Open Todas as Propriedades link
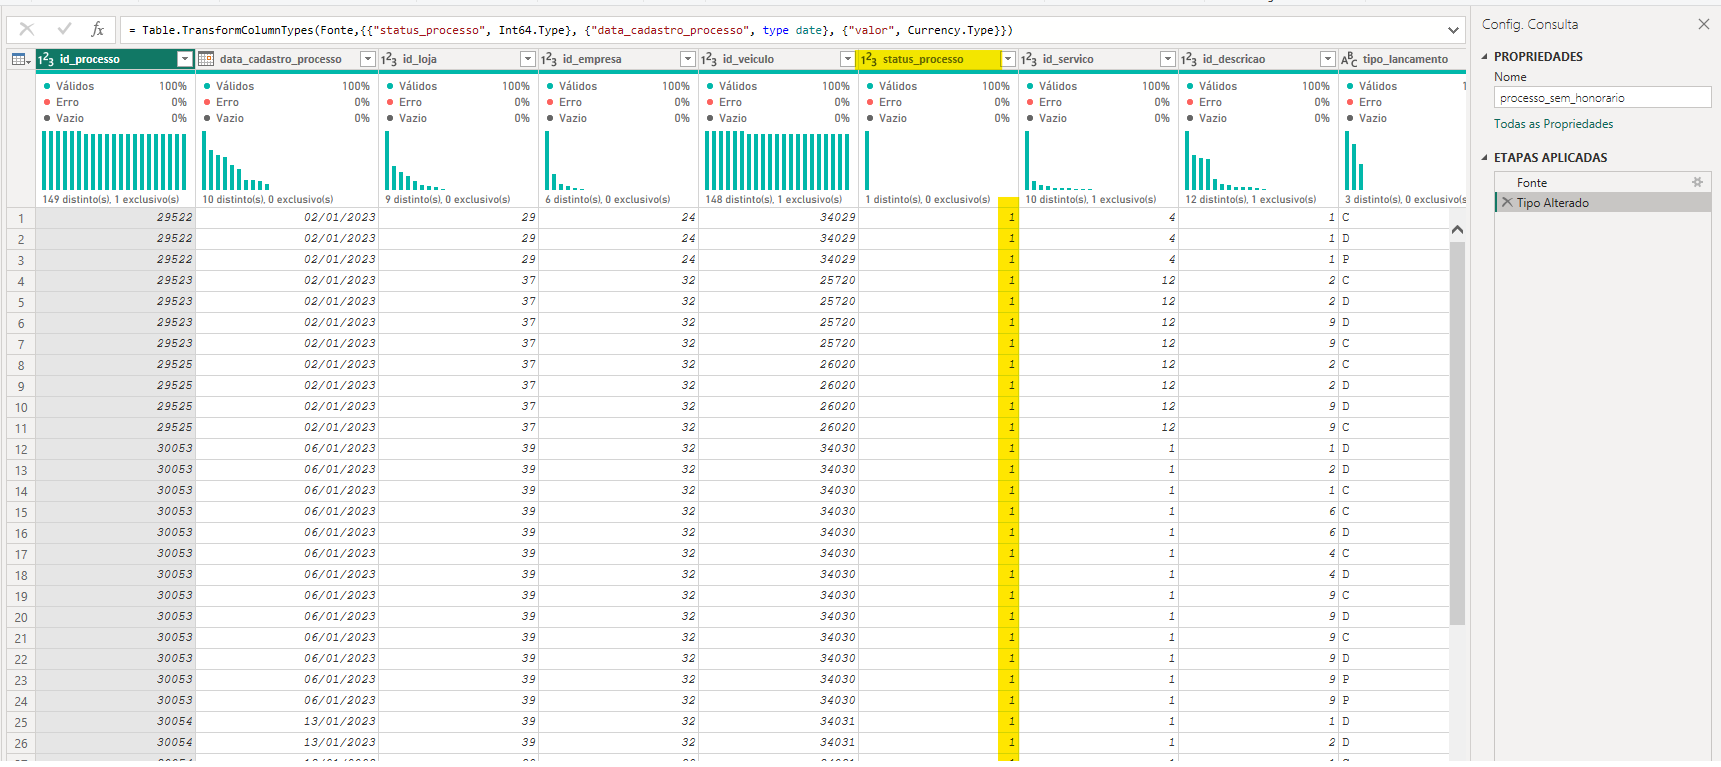Viewport: 1721px width, 767px height. (x=1553, y=124)
